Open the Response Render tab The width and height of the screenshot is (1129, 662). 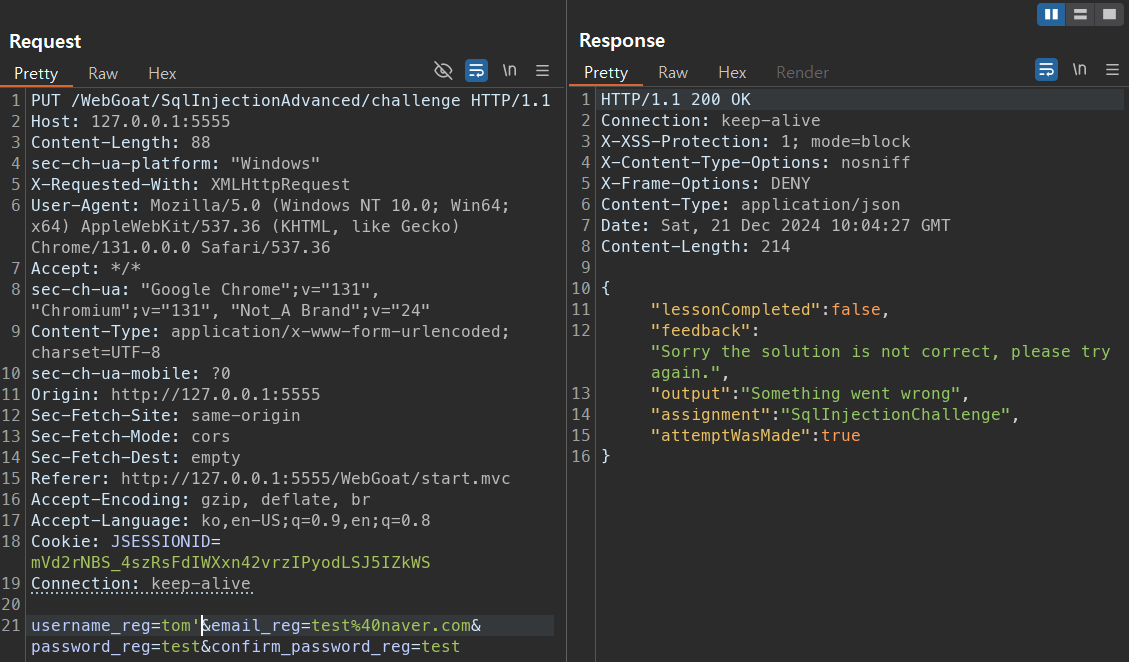(802, 73)
